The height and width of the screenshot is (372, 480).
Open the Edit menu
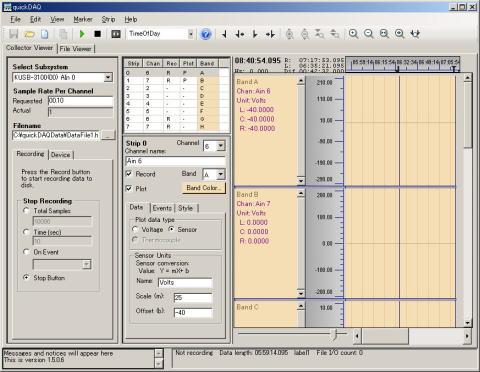point(35,19)
